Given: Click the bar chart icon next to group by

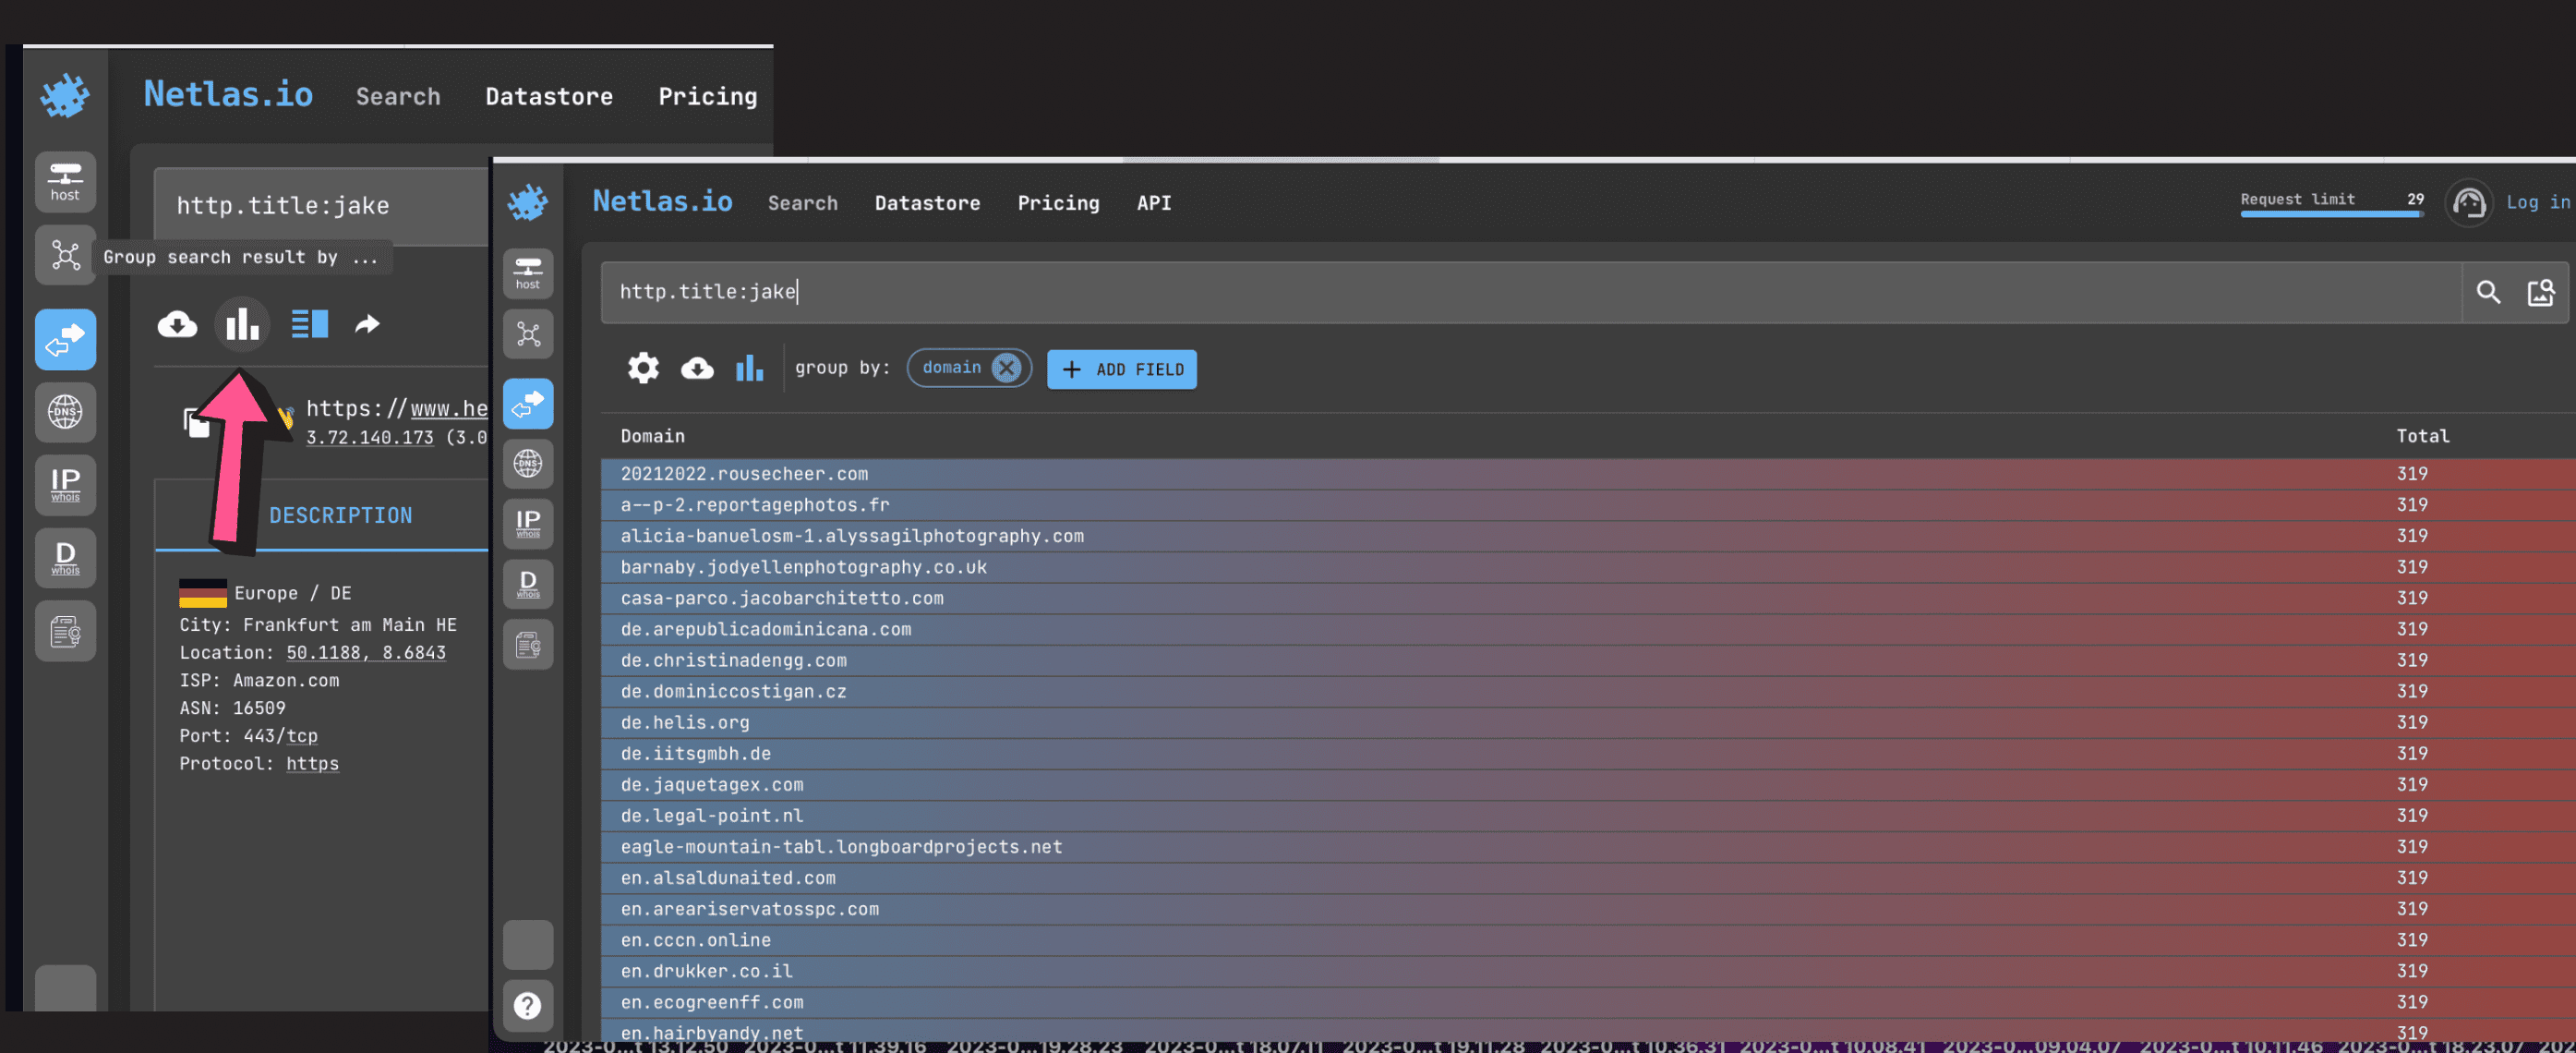Looking at the screenshot, I should (749, 368).
